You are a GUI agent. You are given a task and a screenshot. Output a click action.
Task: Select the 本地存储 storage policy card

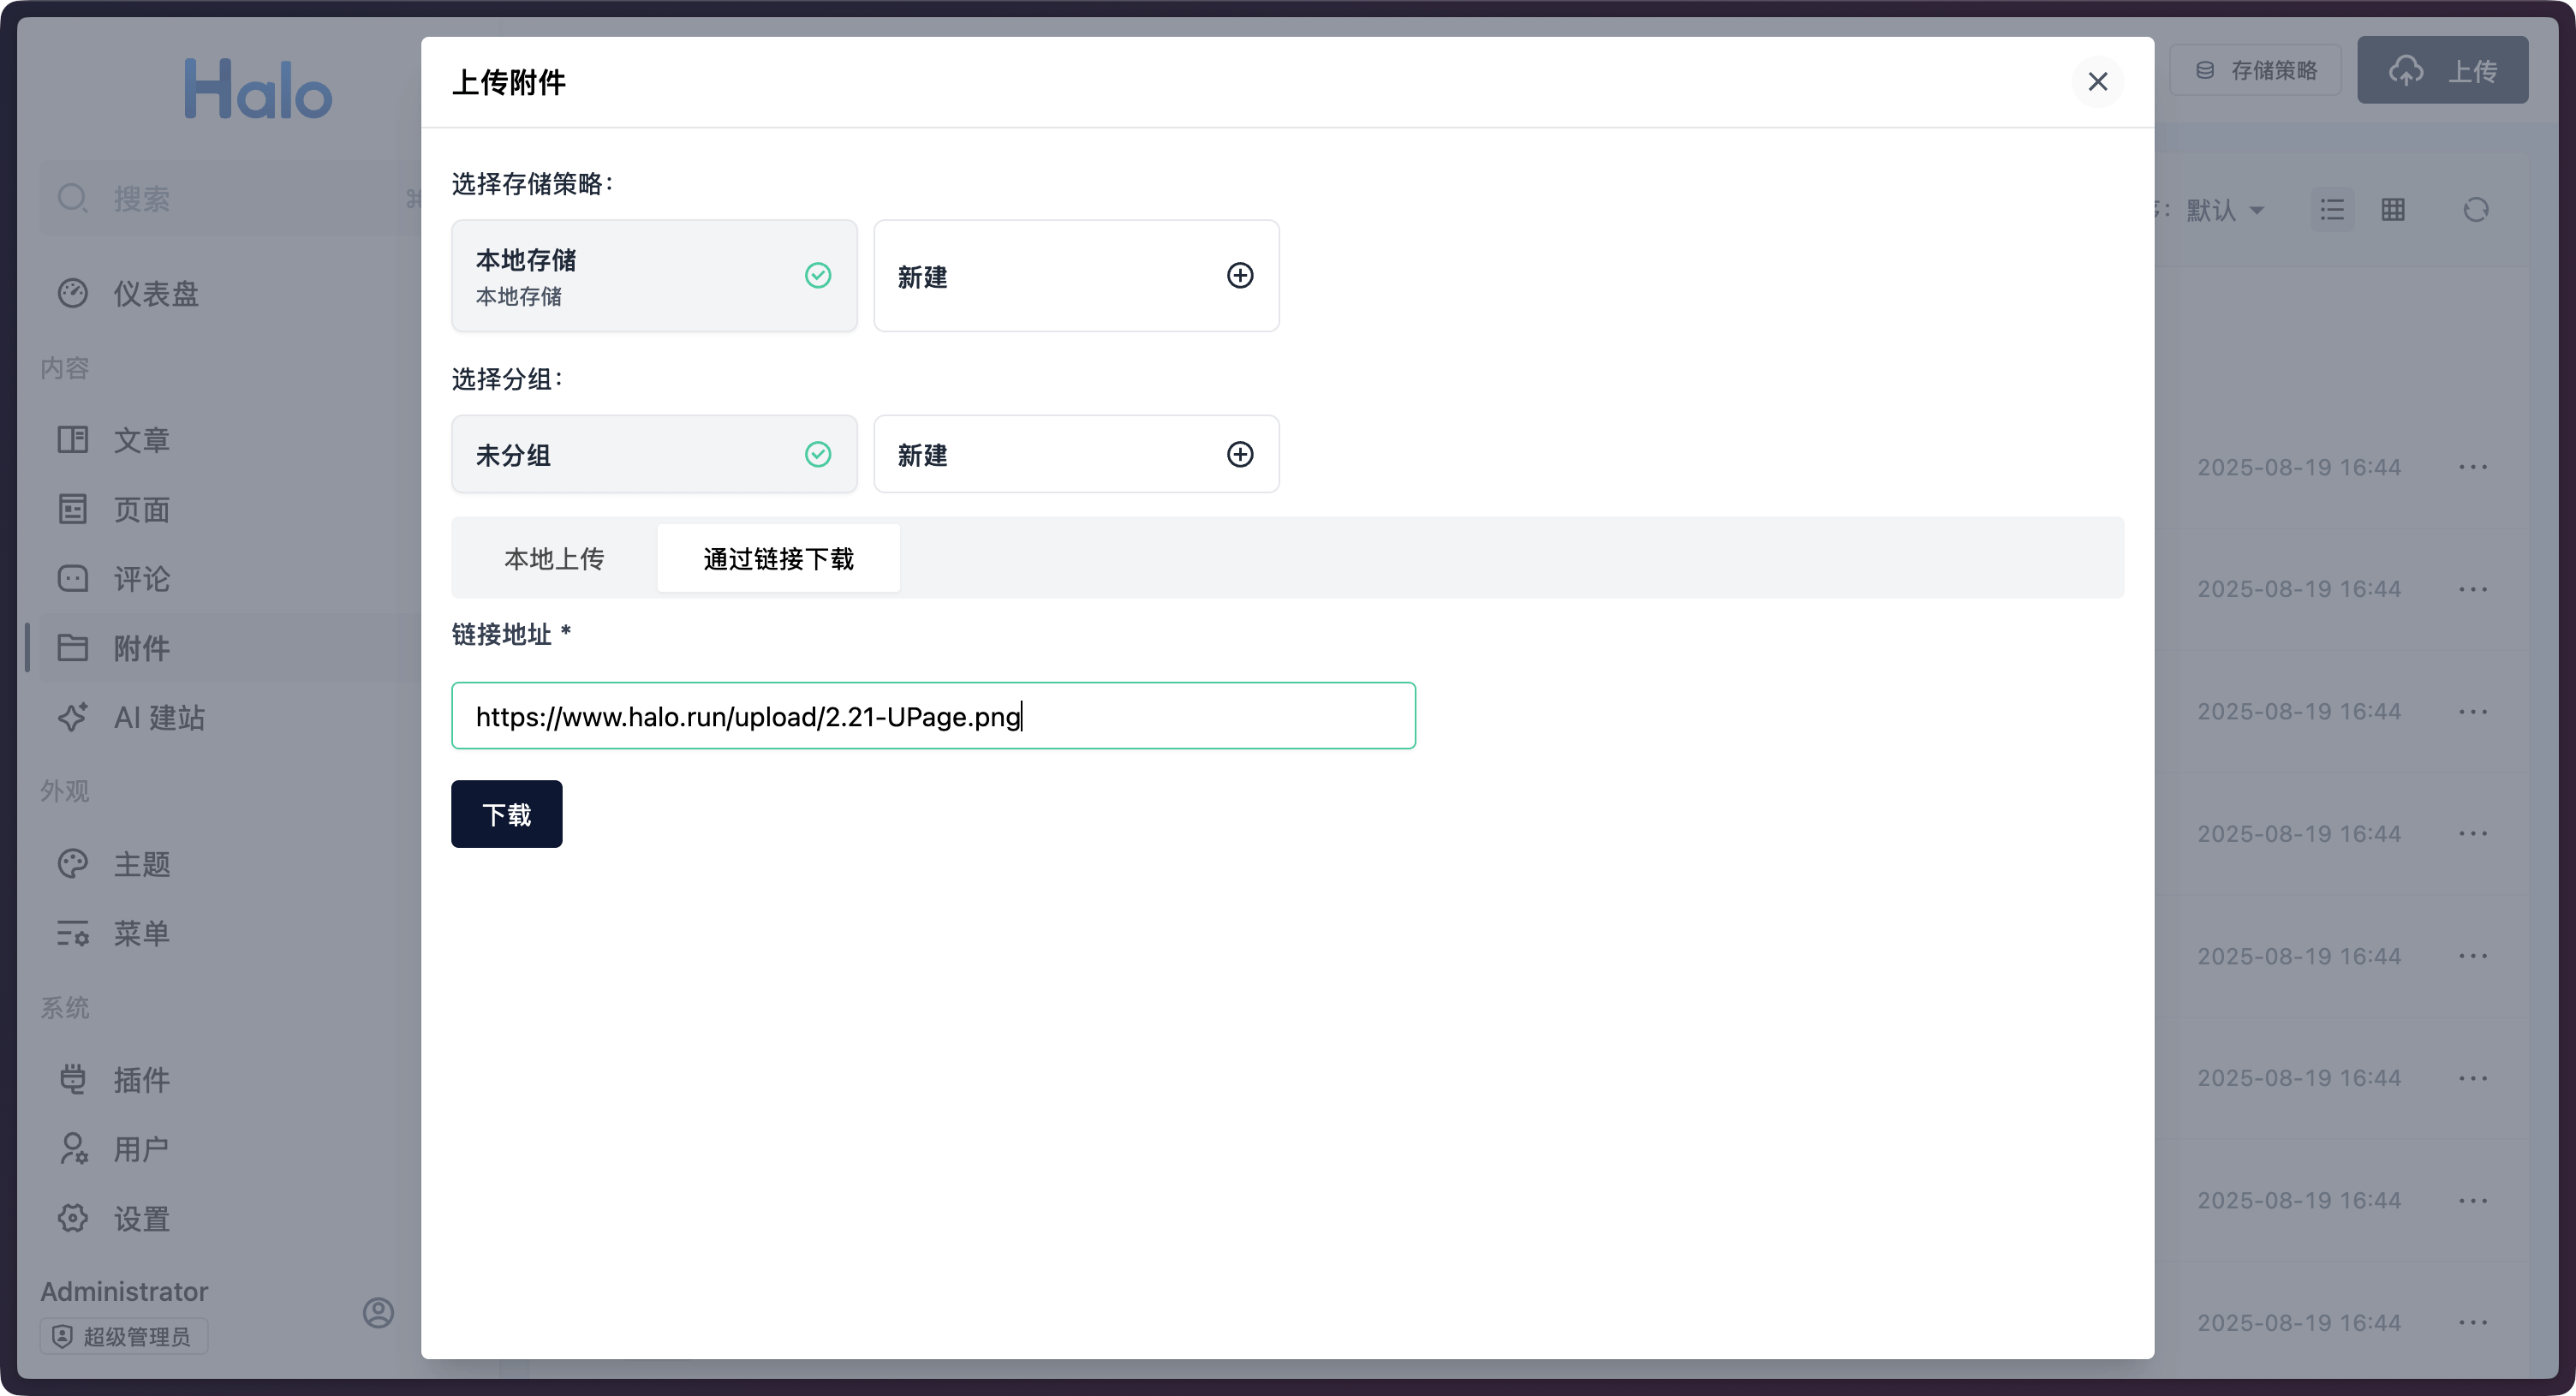pyautogui.click(x=654, y=276)
